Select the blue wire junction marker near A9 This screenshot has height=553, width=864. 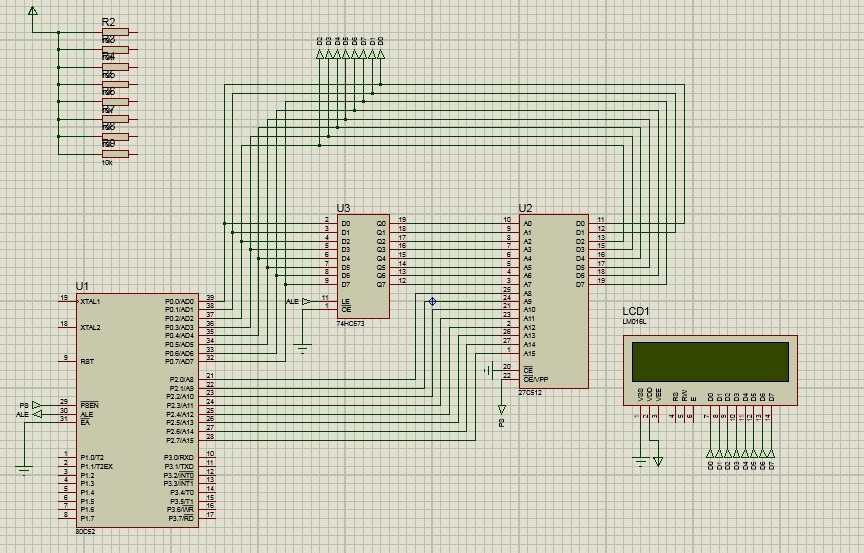click(x=432, y=301)
